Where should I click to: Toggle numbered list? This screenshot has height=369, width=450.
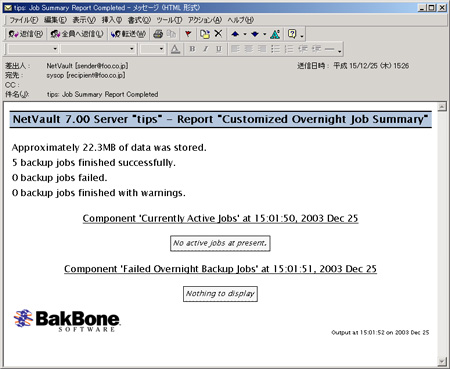[289, 49]
